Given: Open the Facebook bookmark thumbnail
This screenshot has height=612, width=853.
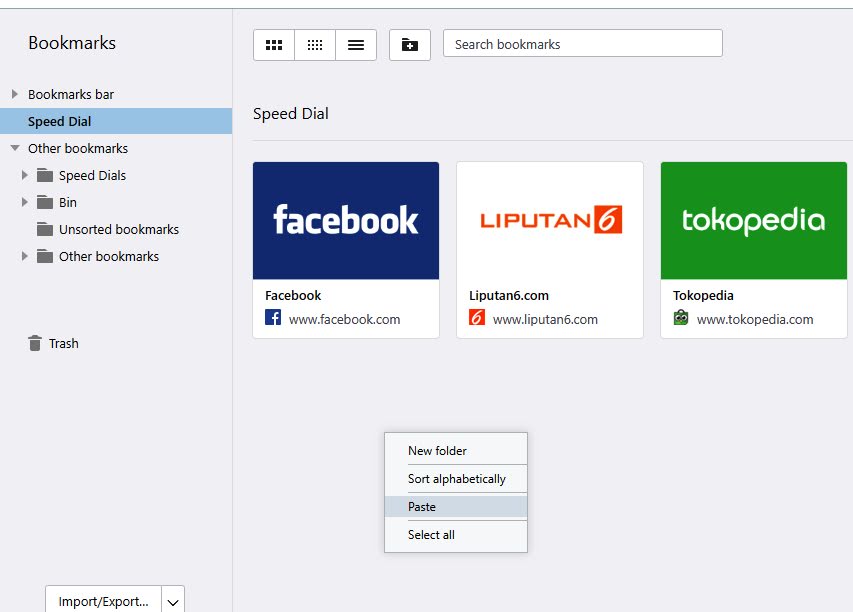Looking at the screenshot, I should pos(346,220).
